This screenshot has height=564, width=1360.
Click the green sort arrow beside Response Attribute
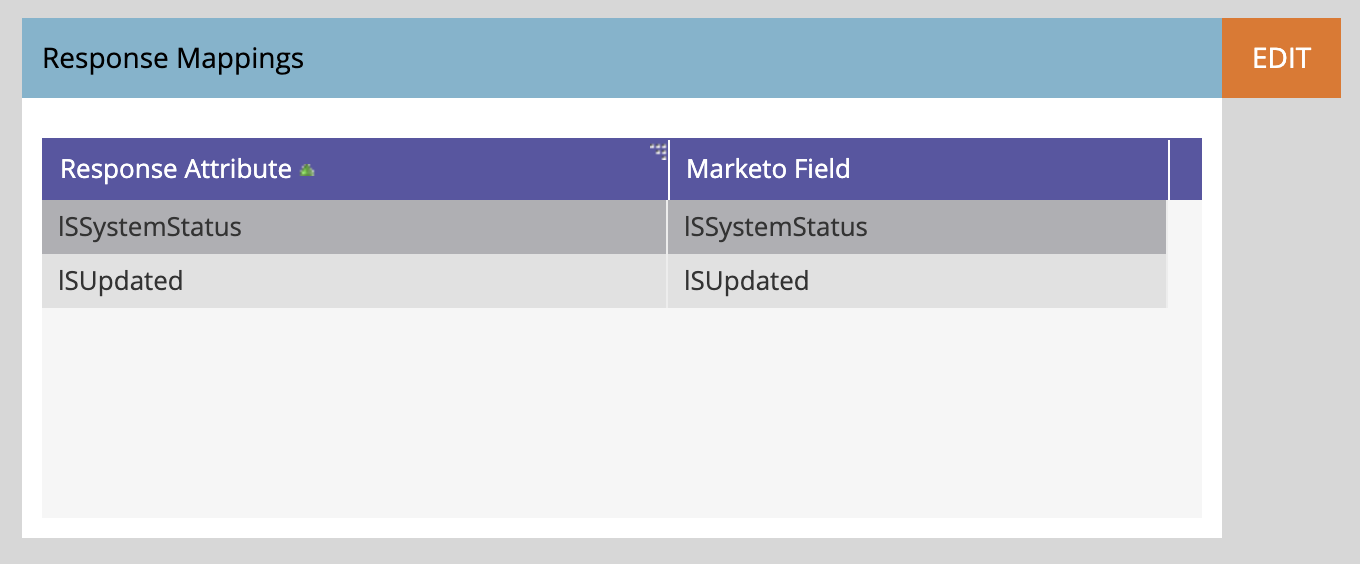307,170
